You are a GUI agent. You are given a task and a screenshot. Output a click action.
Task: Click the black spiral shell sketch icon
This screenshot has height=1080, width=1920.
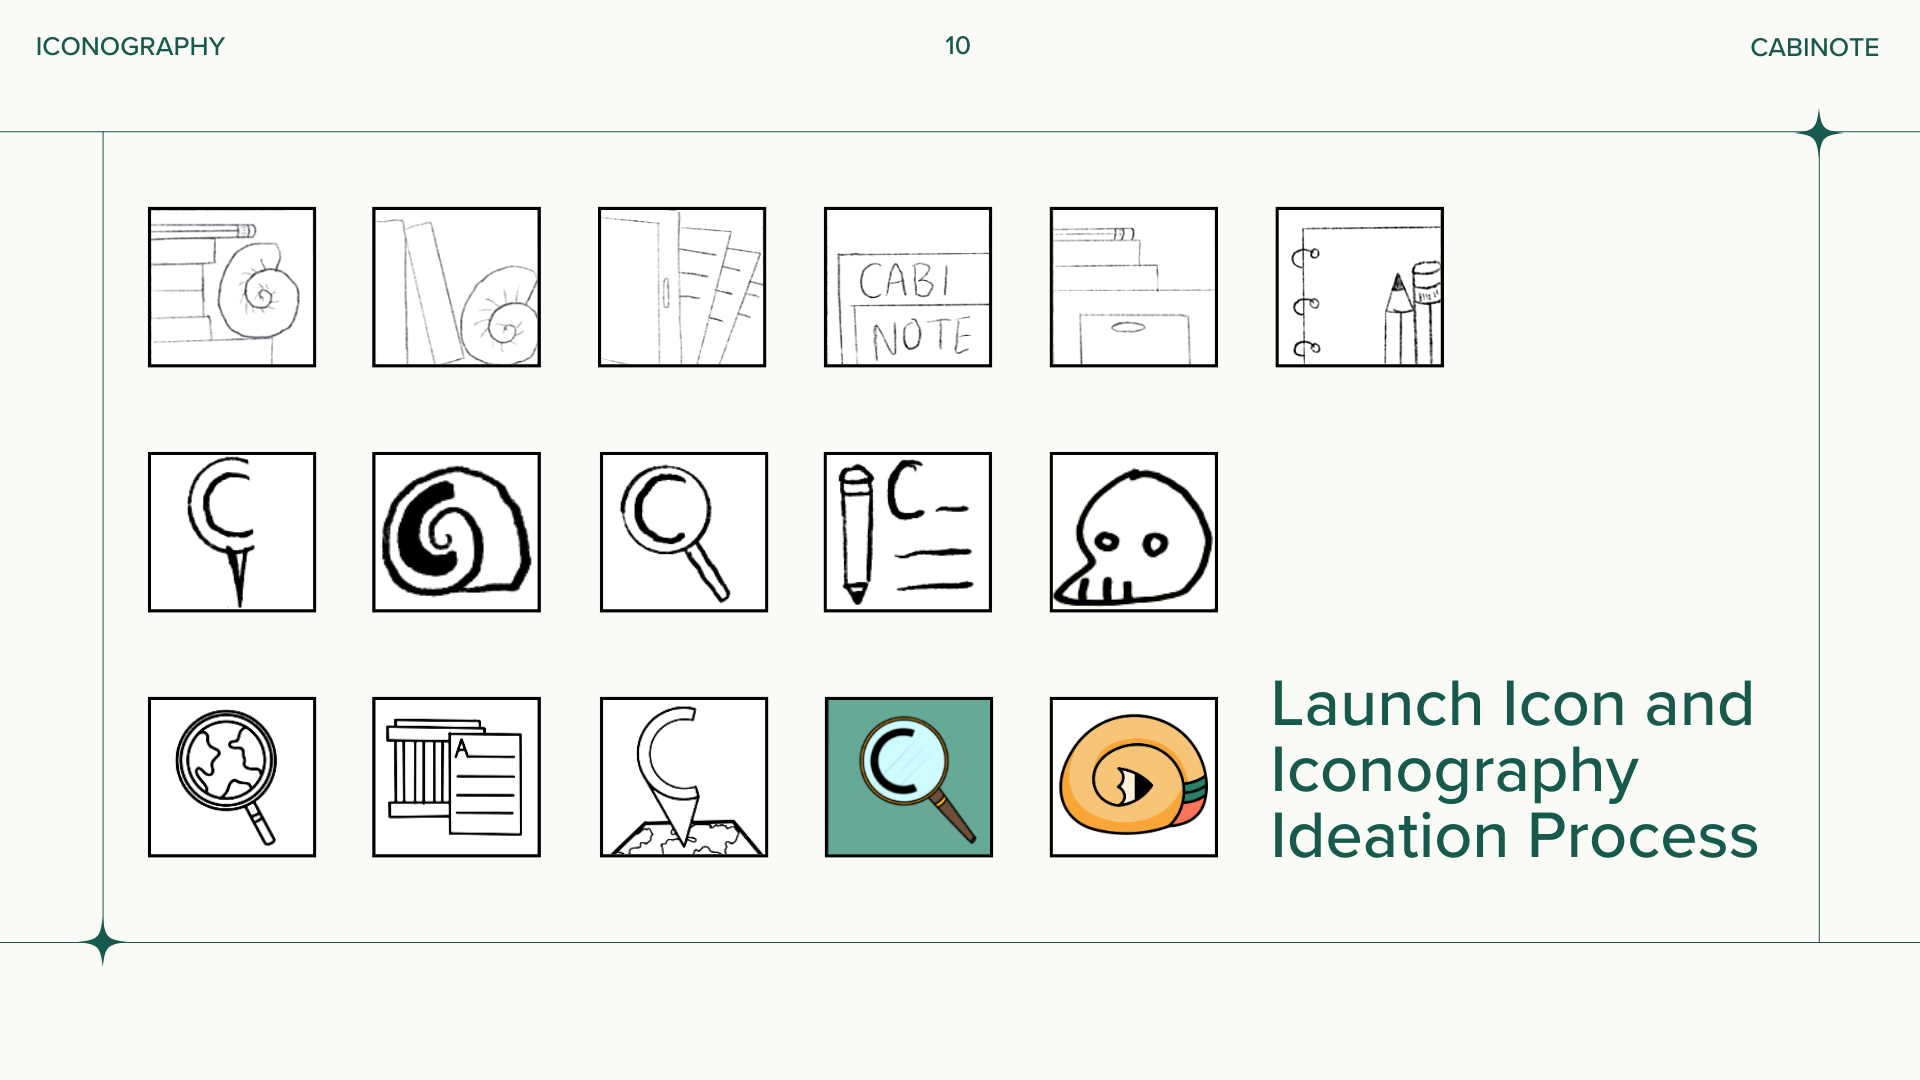(x=456, y=532)
